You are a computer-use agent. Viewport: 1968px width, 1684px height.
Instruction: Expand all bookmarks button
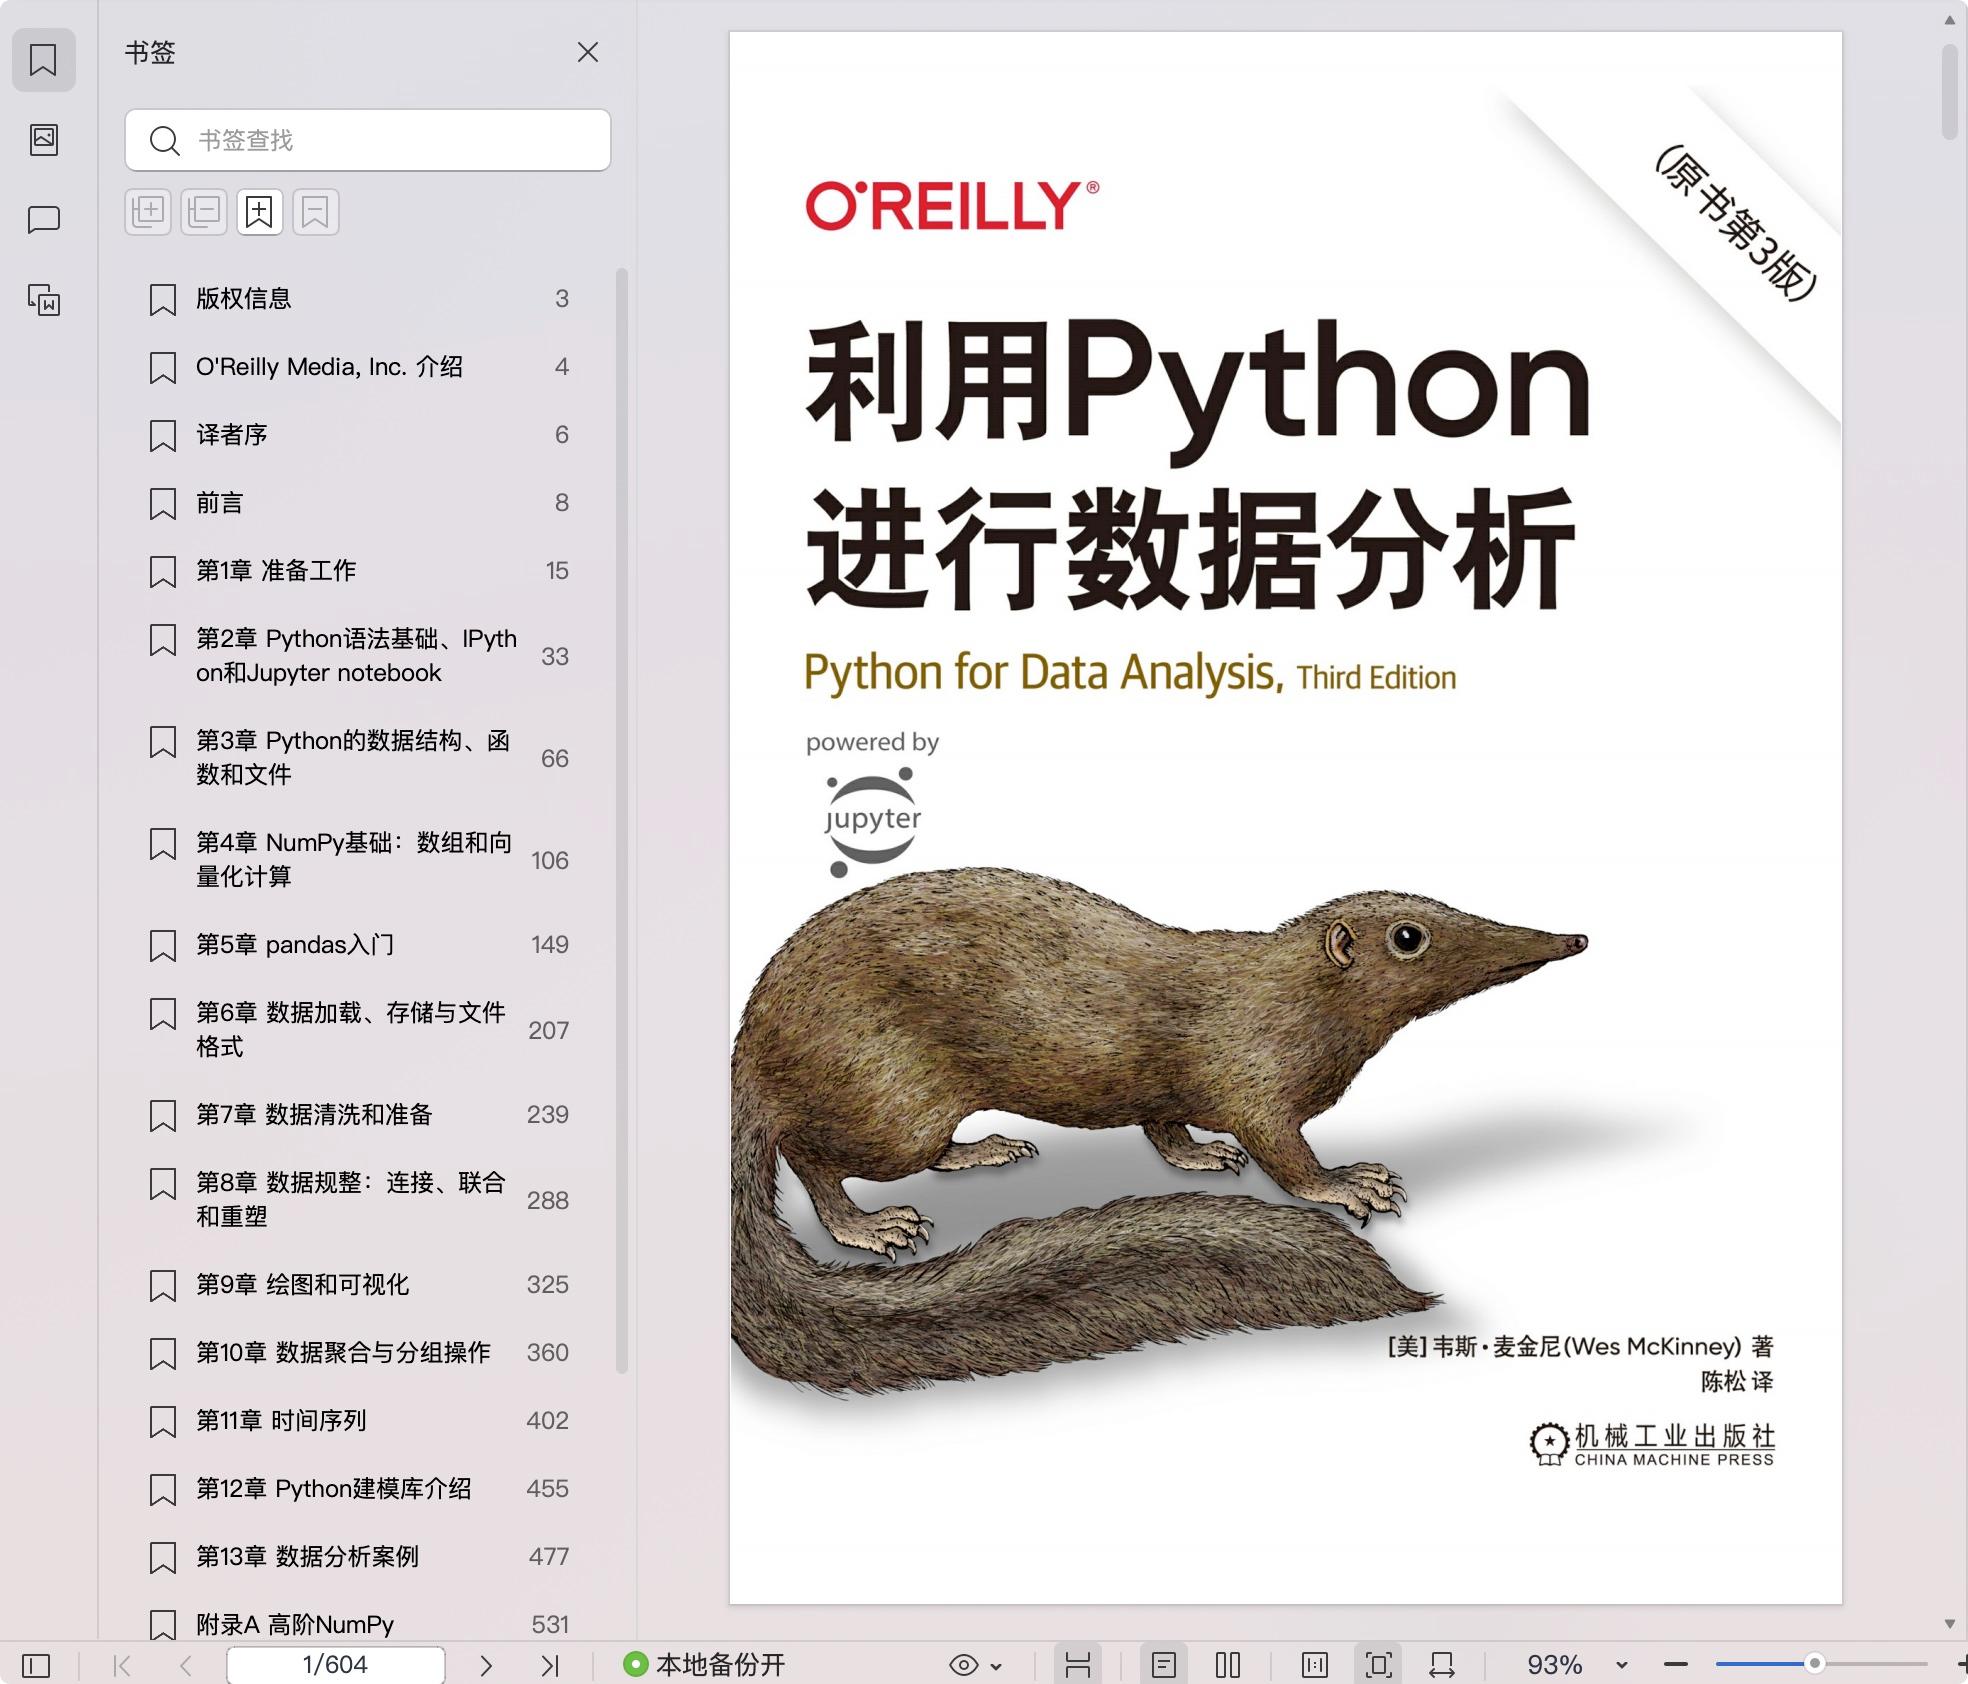(148, 212)
